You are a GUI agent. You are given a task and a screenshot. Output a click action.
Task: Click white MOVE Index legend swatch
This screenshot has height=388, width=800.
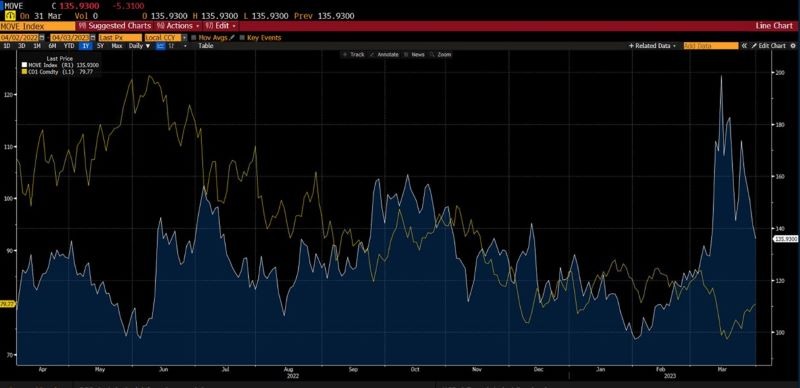click(24, 65)
